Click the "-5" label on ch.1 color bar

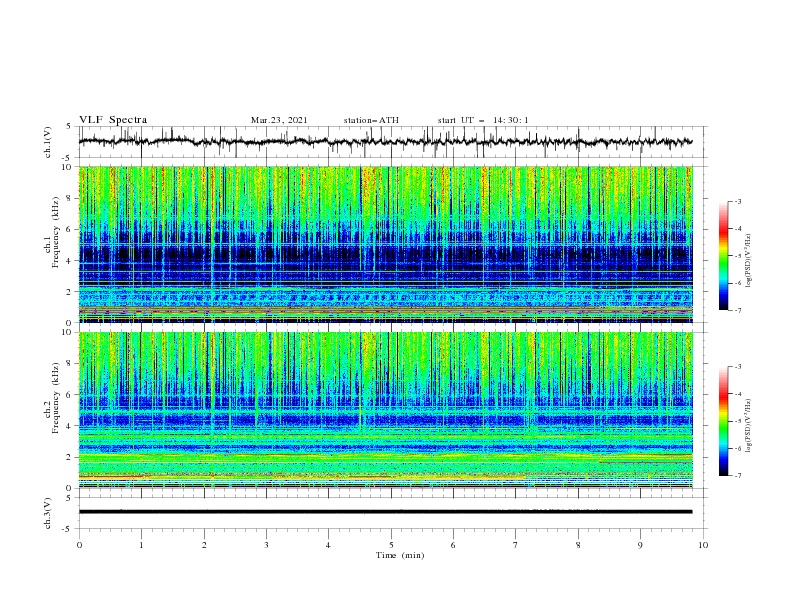738,256
